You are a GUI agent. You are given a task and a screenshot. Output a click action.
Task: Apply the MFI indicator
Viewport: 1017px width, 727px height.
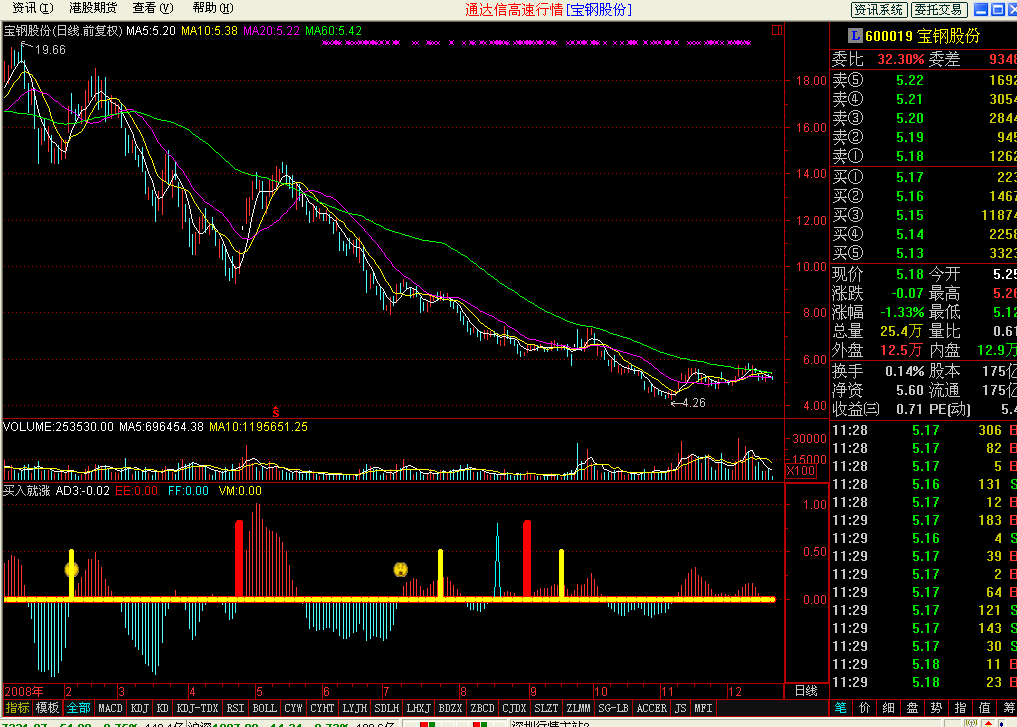pos(703,708)
